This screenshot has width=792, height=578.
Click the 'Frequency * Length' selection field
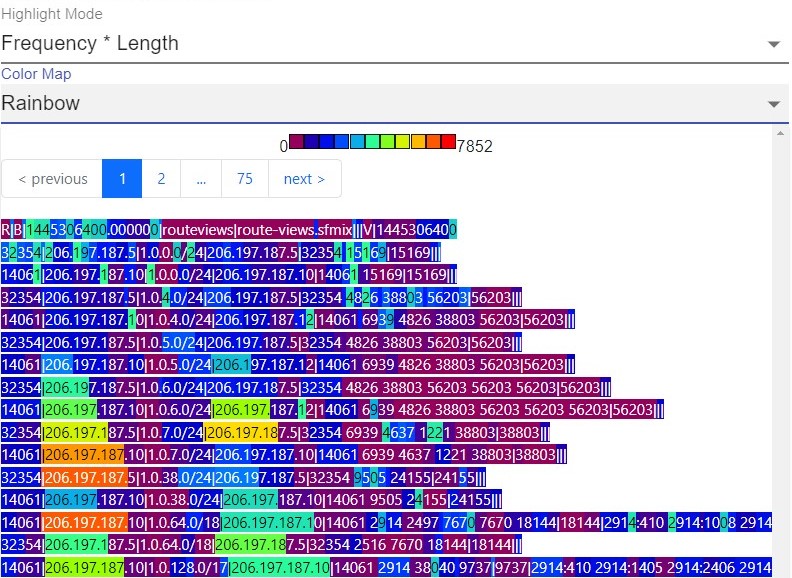tap(380, 44)
